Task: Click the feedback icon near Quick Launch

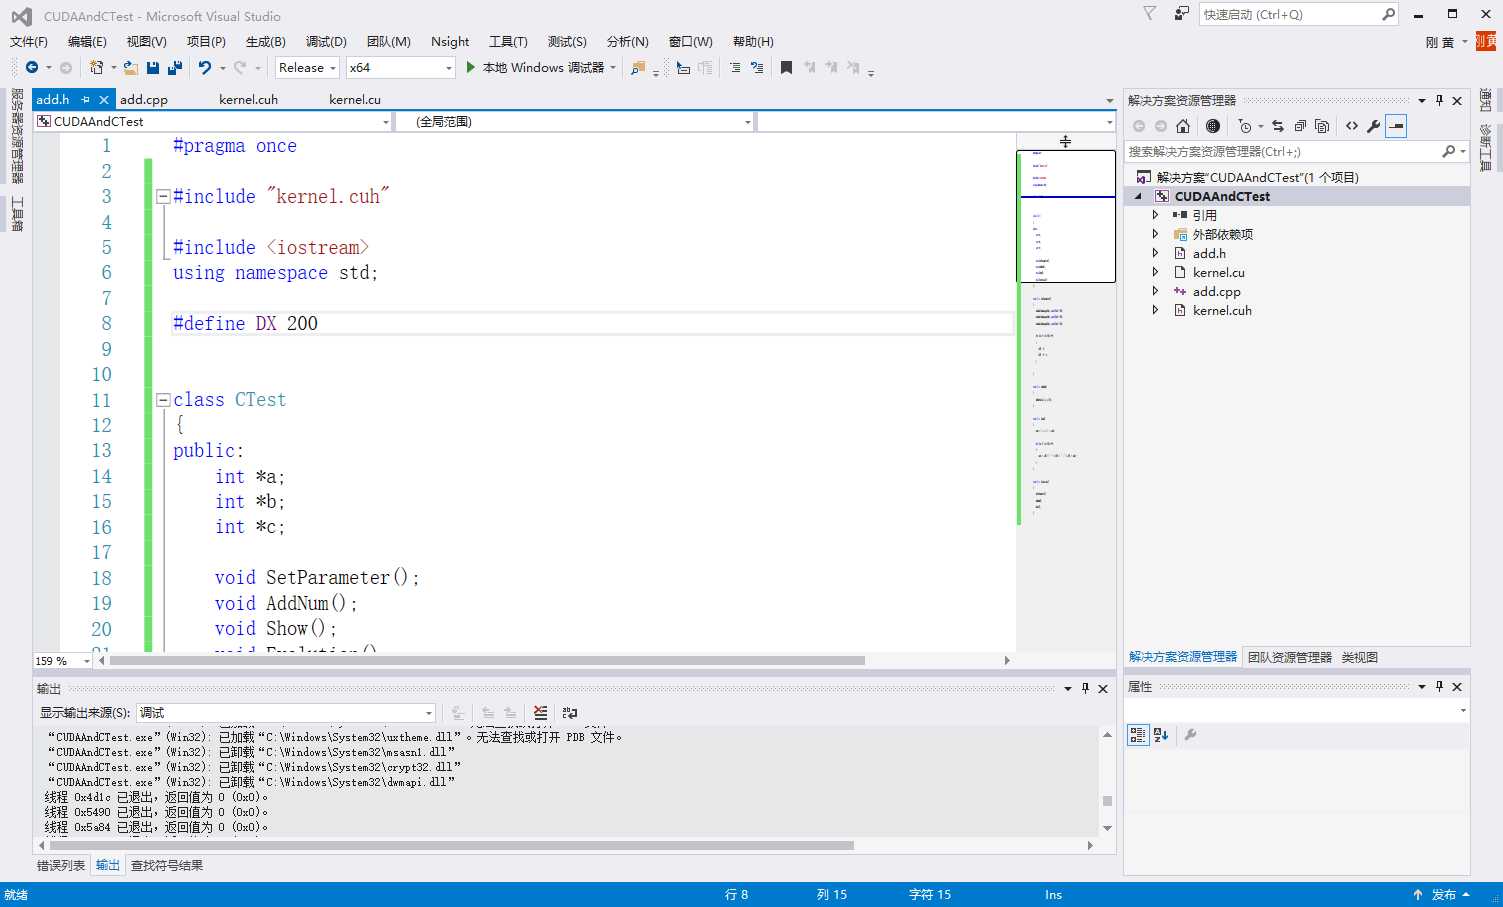Action: 1182,14
